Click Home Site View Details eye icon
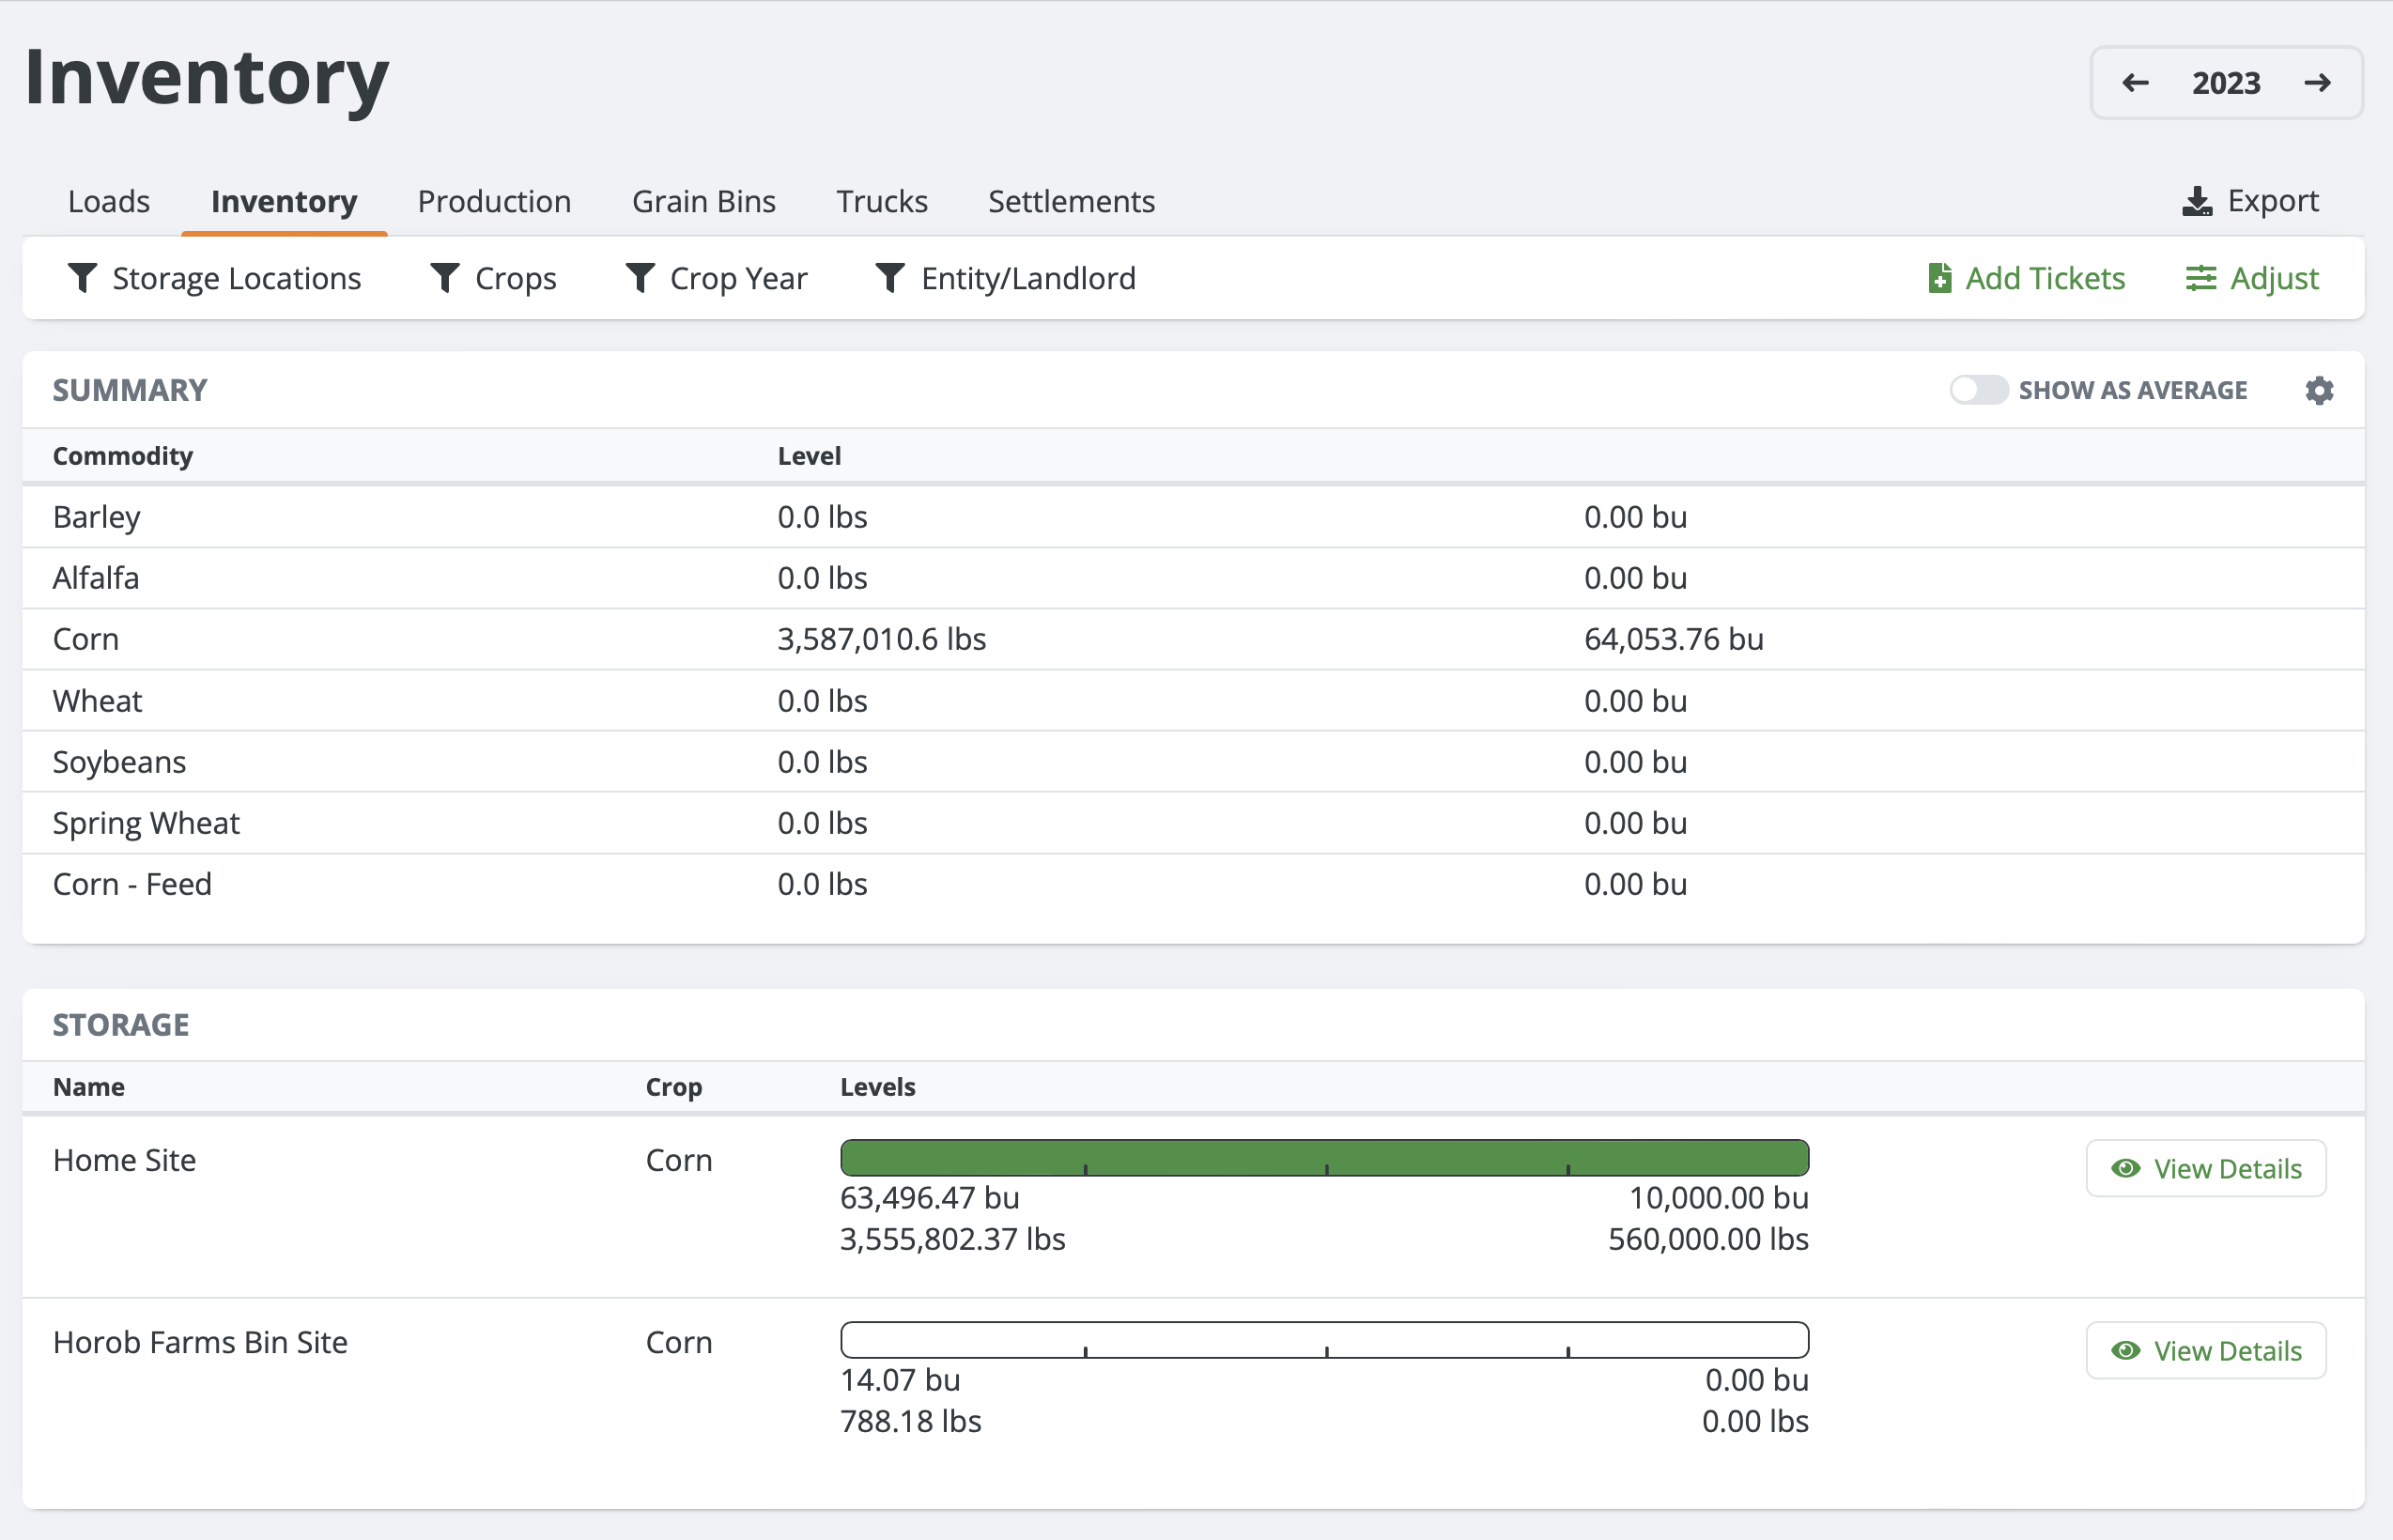This screenshot has width=2393, height=1540. [x=2125, y=1168]
